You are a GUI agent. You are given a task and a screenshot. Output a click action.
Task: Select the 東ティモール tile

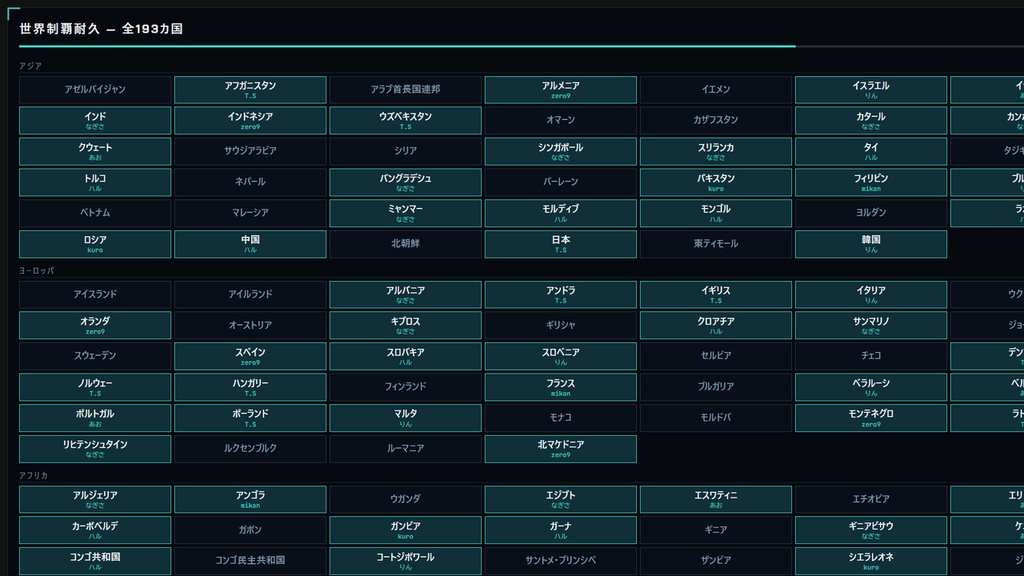click(716, 244)
